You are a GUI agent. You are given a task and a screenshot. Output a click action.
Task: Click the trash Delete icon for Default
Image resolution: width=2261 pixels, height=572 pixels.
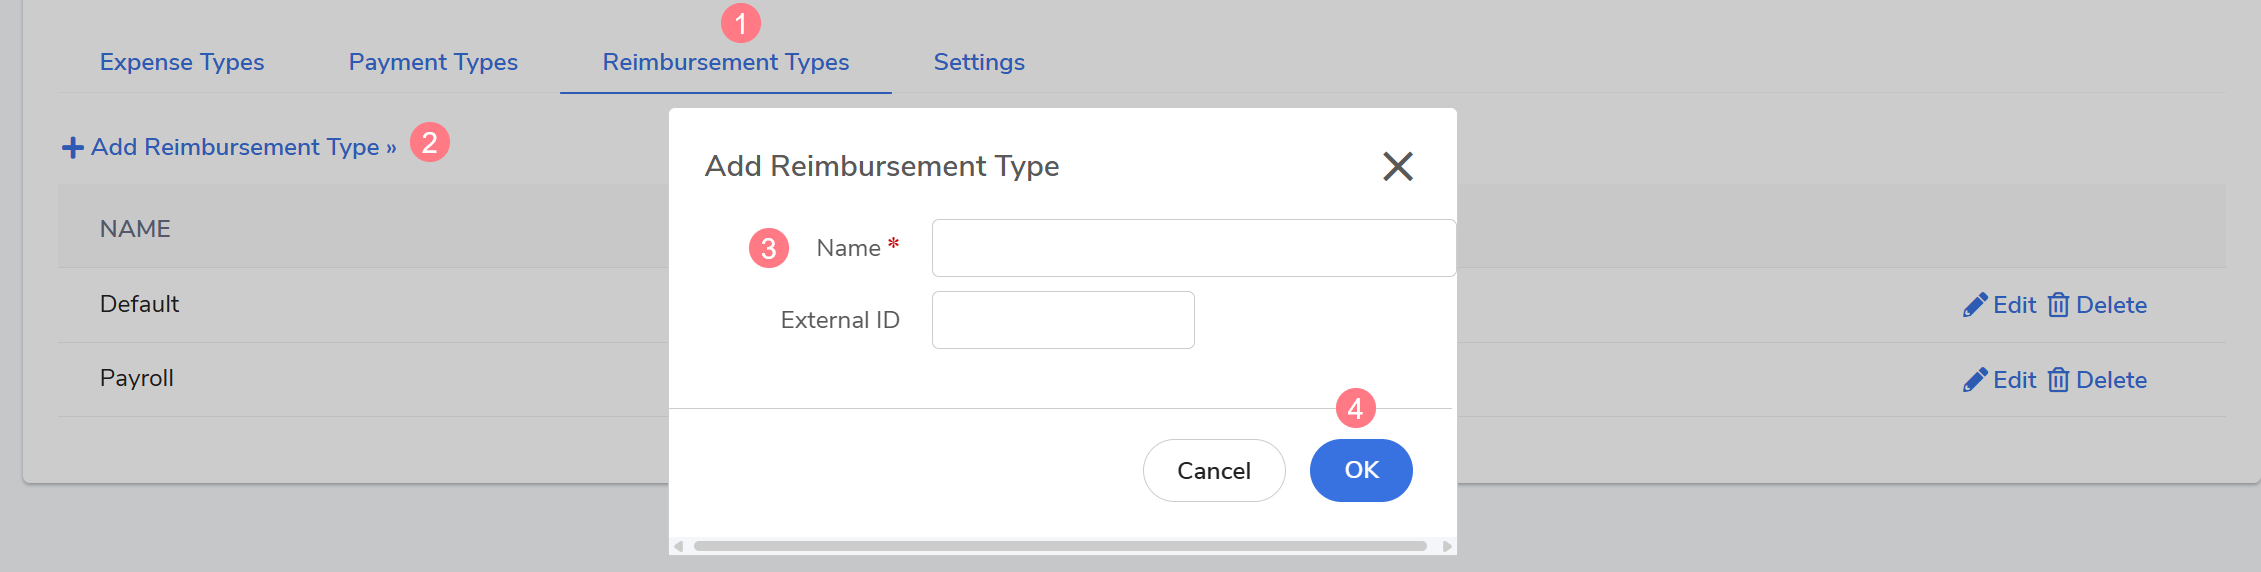point(2058,305)
